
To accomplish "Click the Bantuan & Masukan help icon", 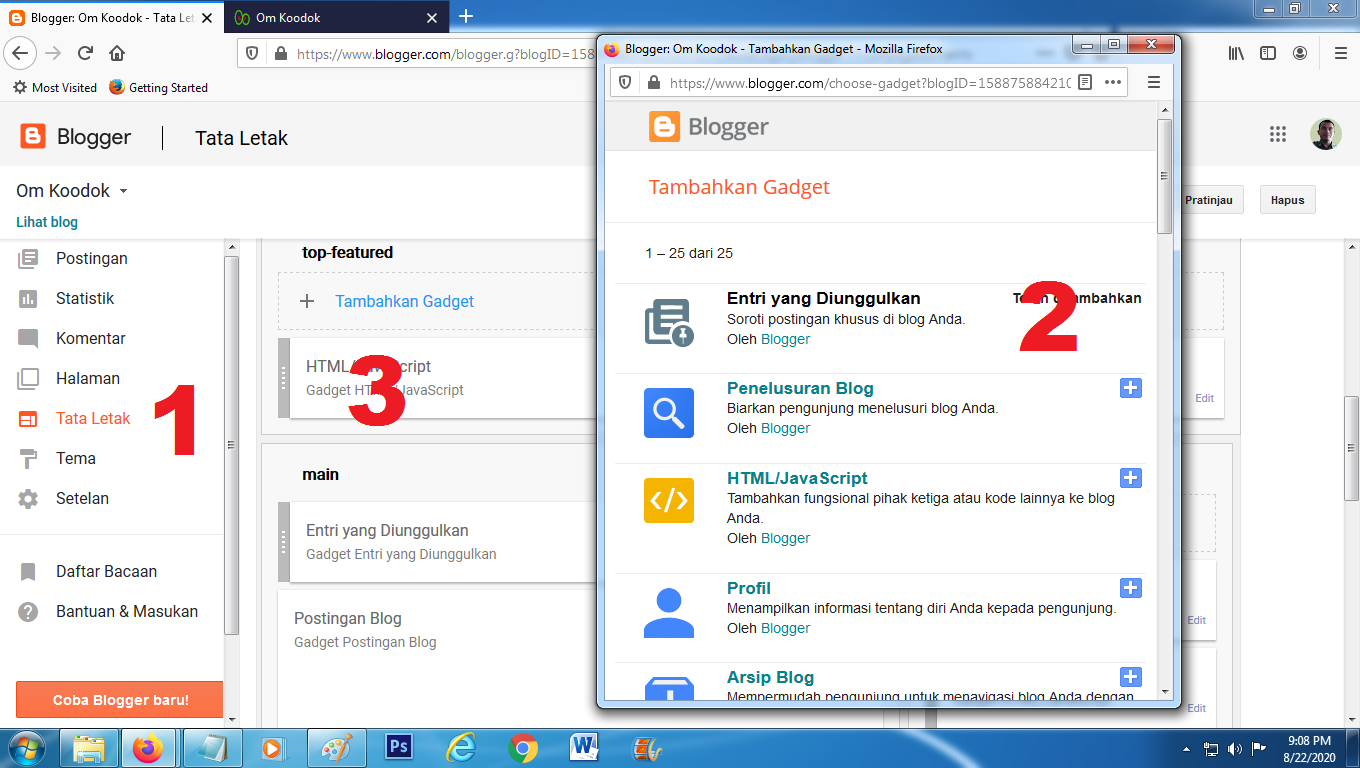I will 28,612.
